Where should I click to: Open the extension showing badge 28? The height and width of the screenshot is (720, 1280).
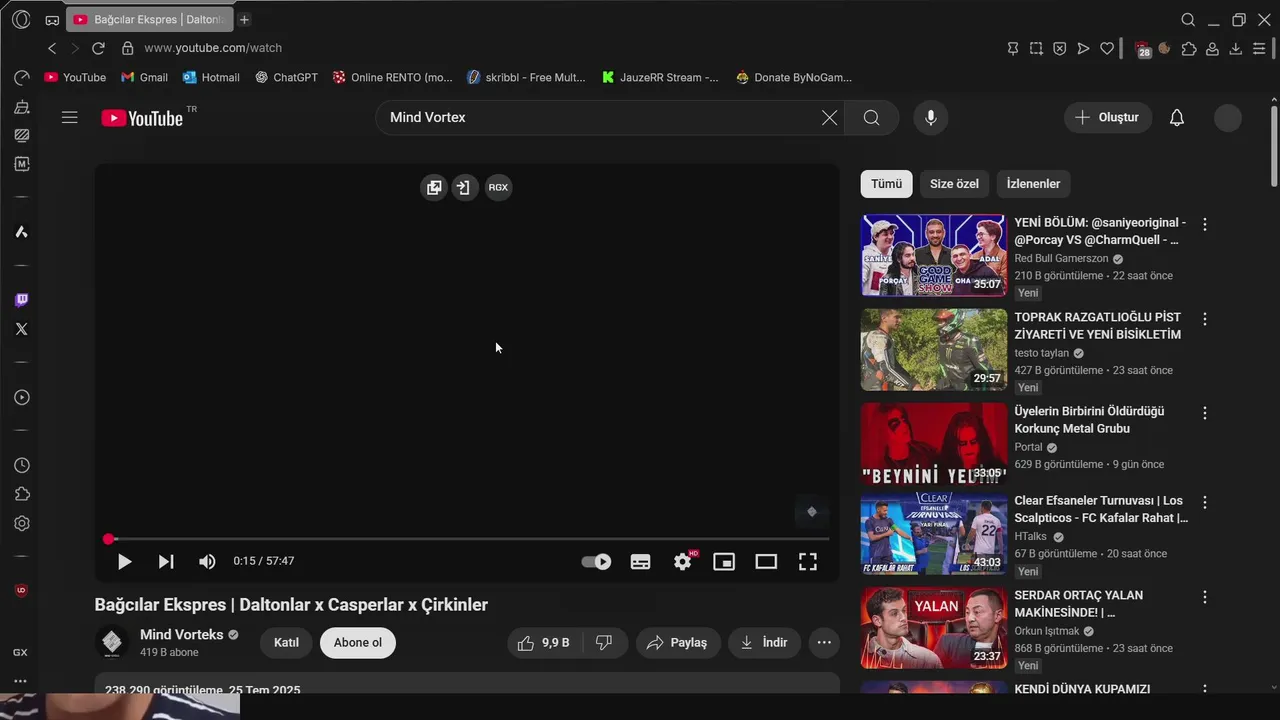coord(1143,49)
